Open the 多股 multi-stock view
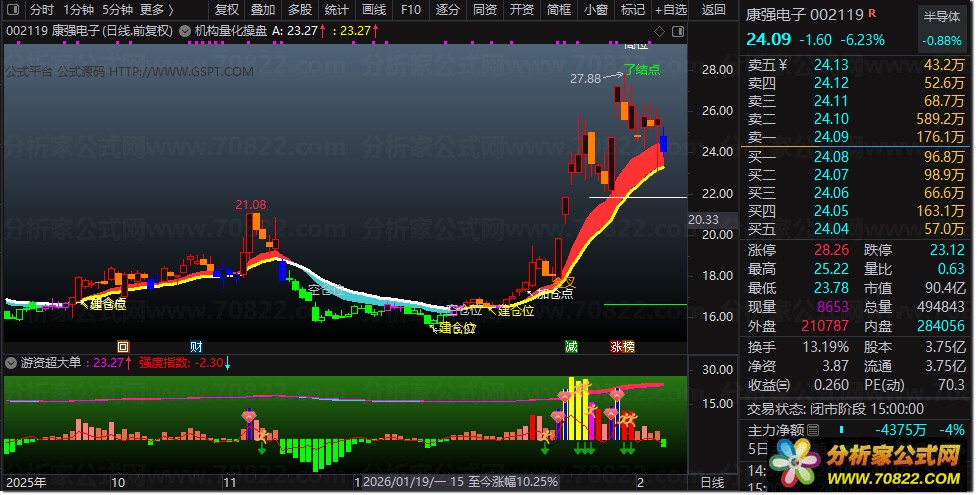 coord(300,9)
